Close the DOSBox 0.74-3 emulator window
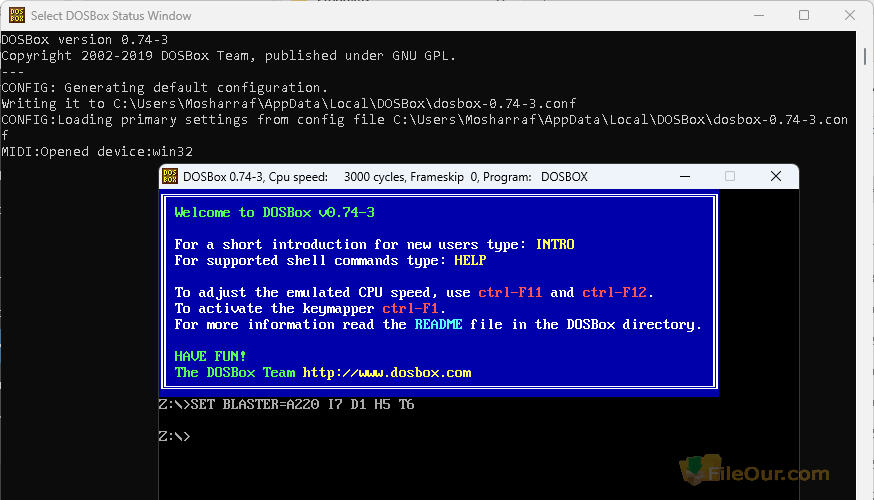874x500 pixels. (776, 177)
